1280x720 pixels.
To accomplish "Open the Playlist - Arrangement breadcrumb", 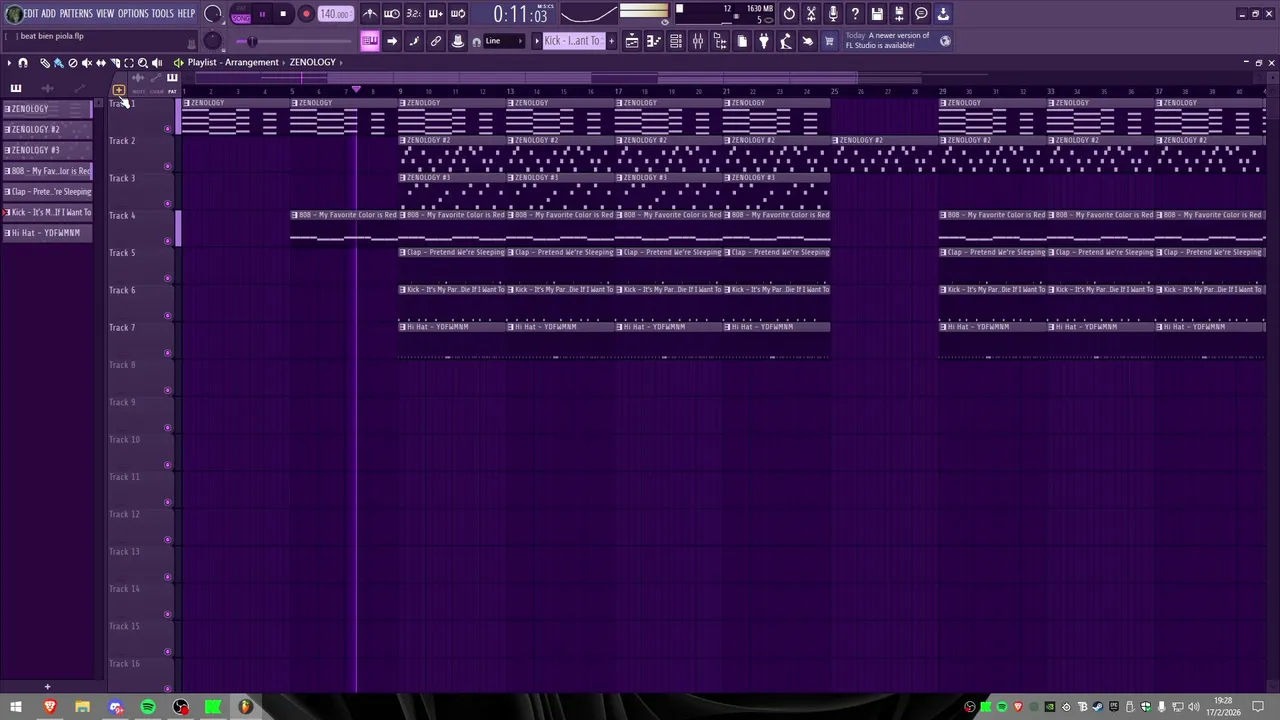I will click(233, 62).
